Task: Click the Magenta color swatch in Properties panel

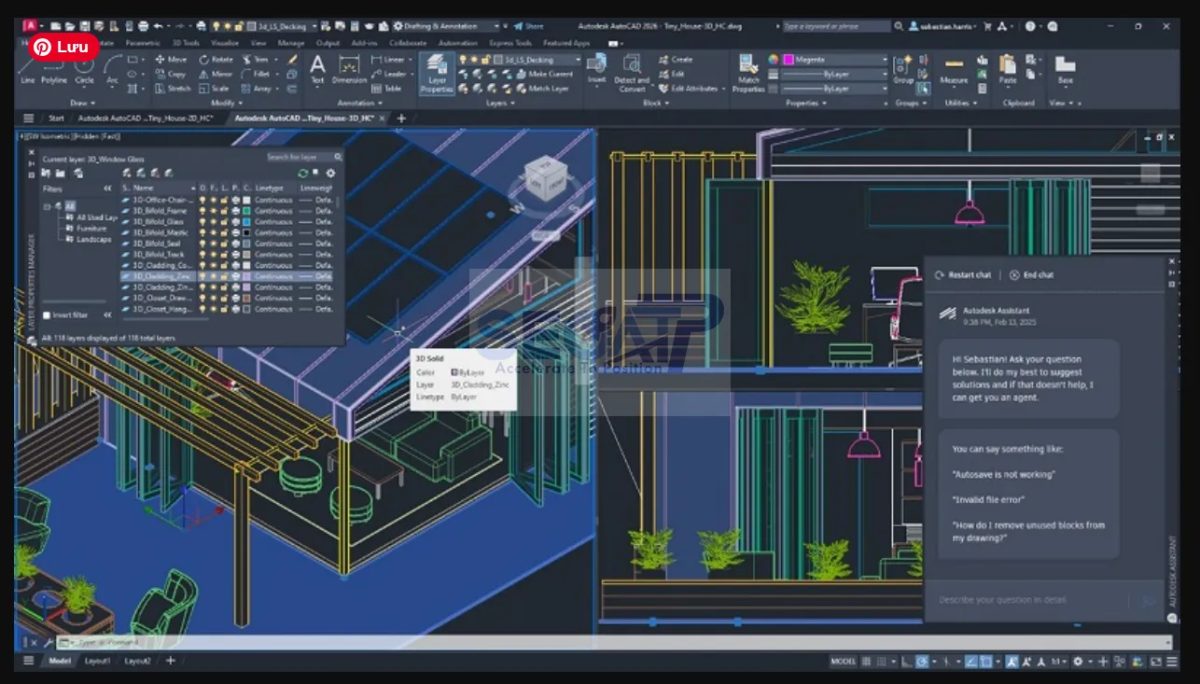Action: click(788, 60)
